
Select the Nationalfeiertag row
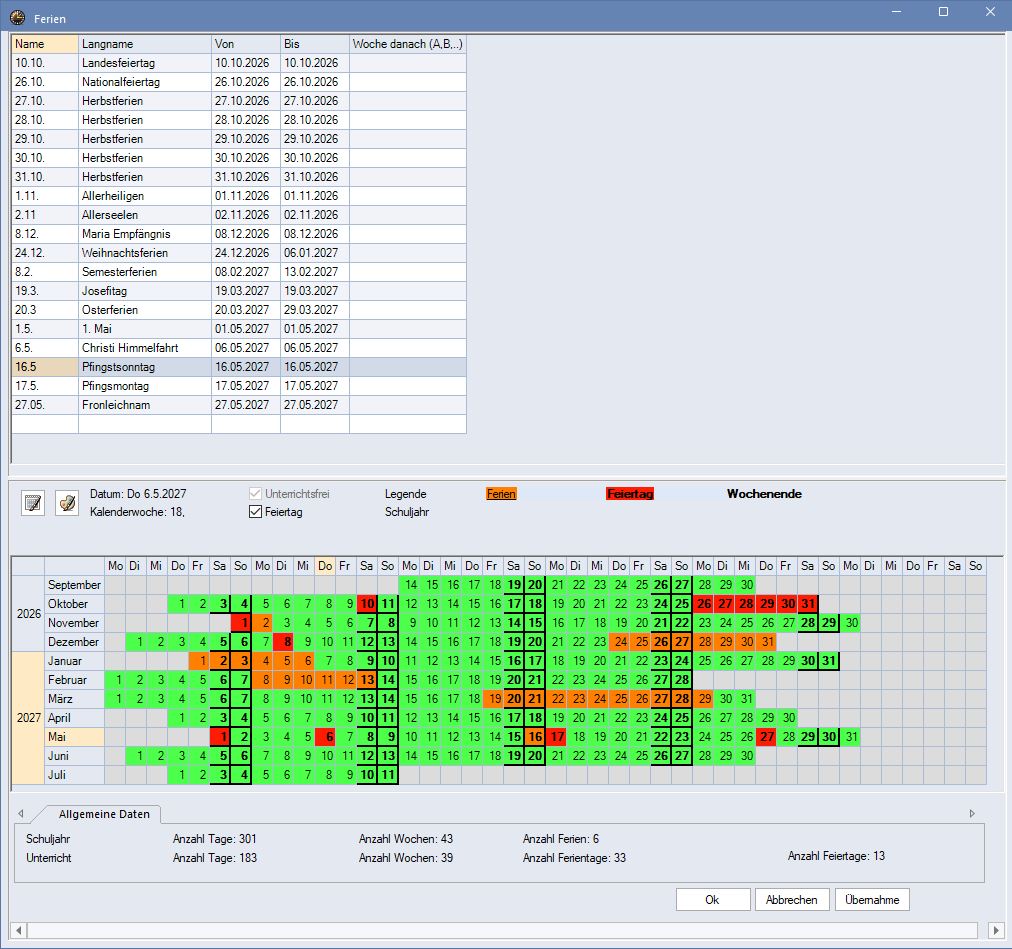[x=239, y=82]
